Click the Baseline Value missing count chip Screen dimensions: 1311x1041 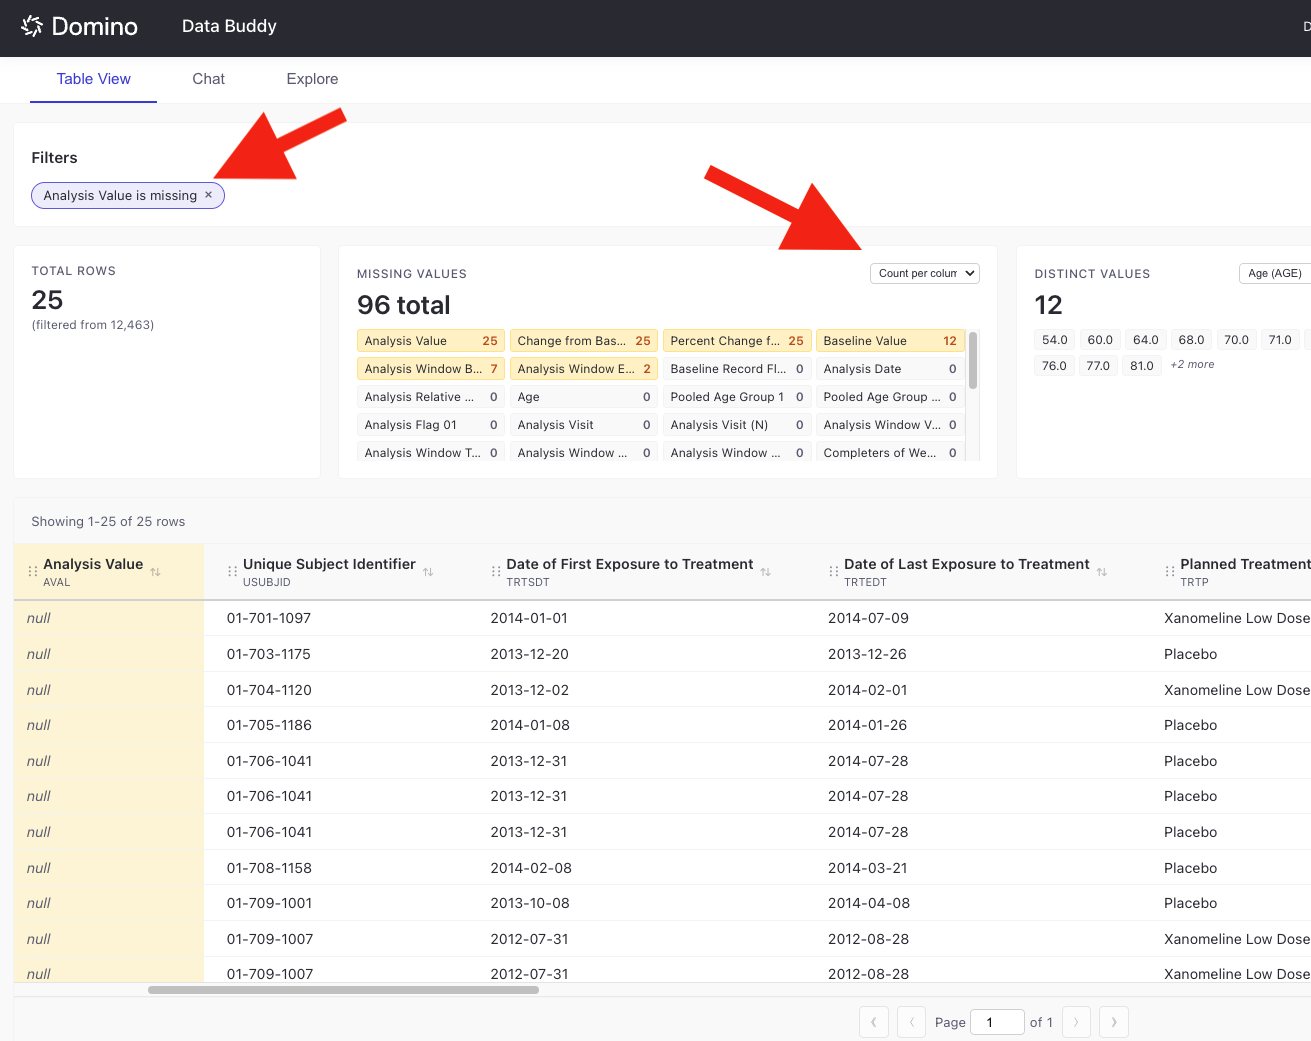click(x=889, y=341)
